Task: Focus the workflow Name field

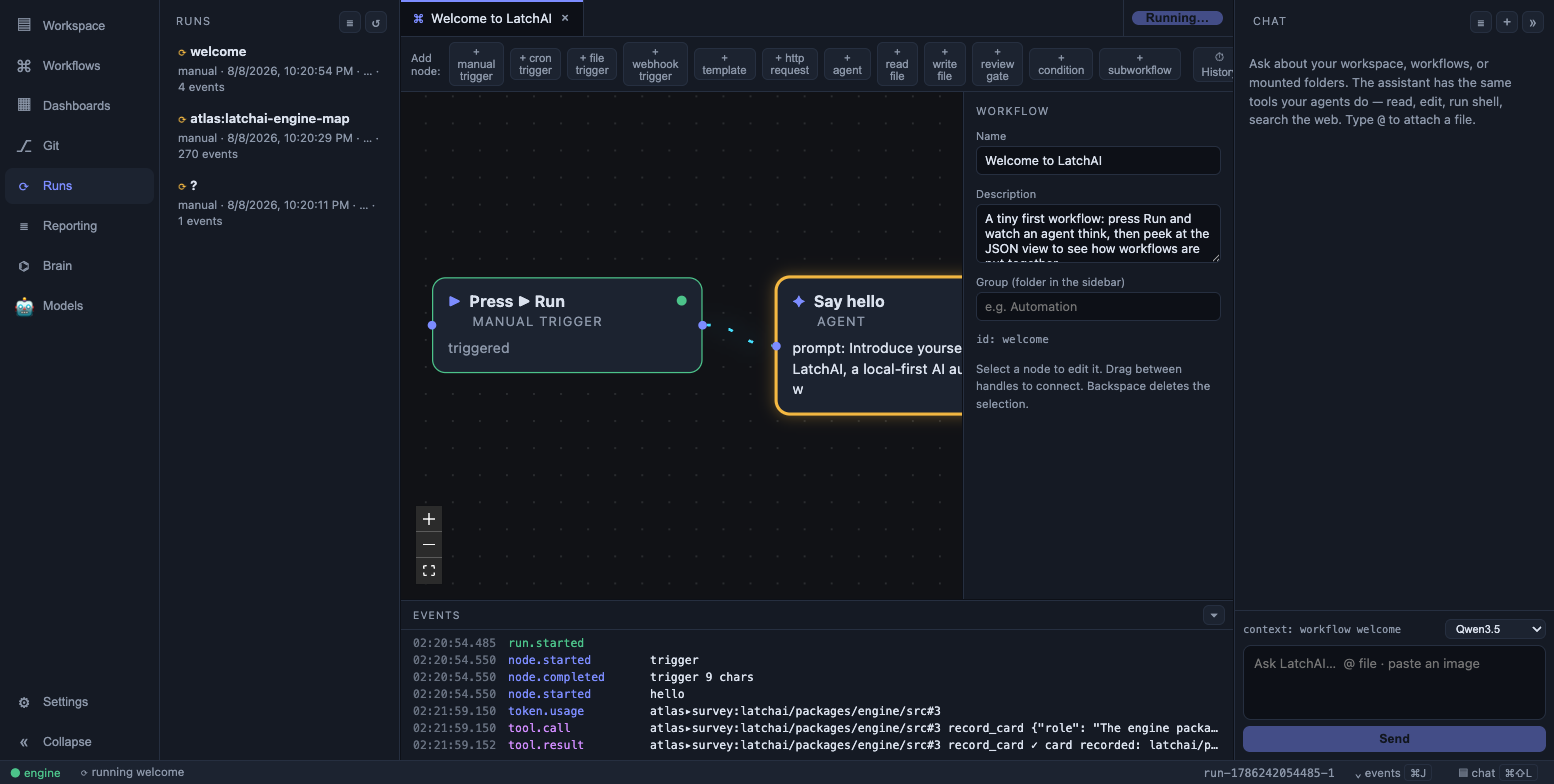Action: point(1098,161)
